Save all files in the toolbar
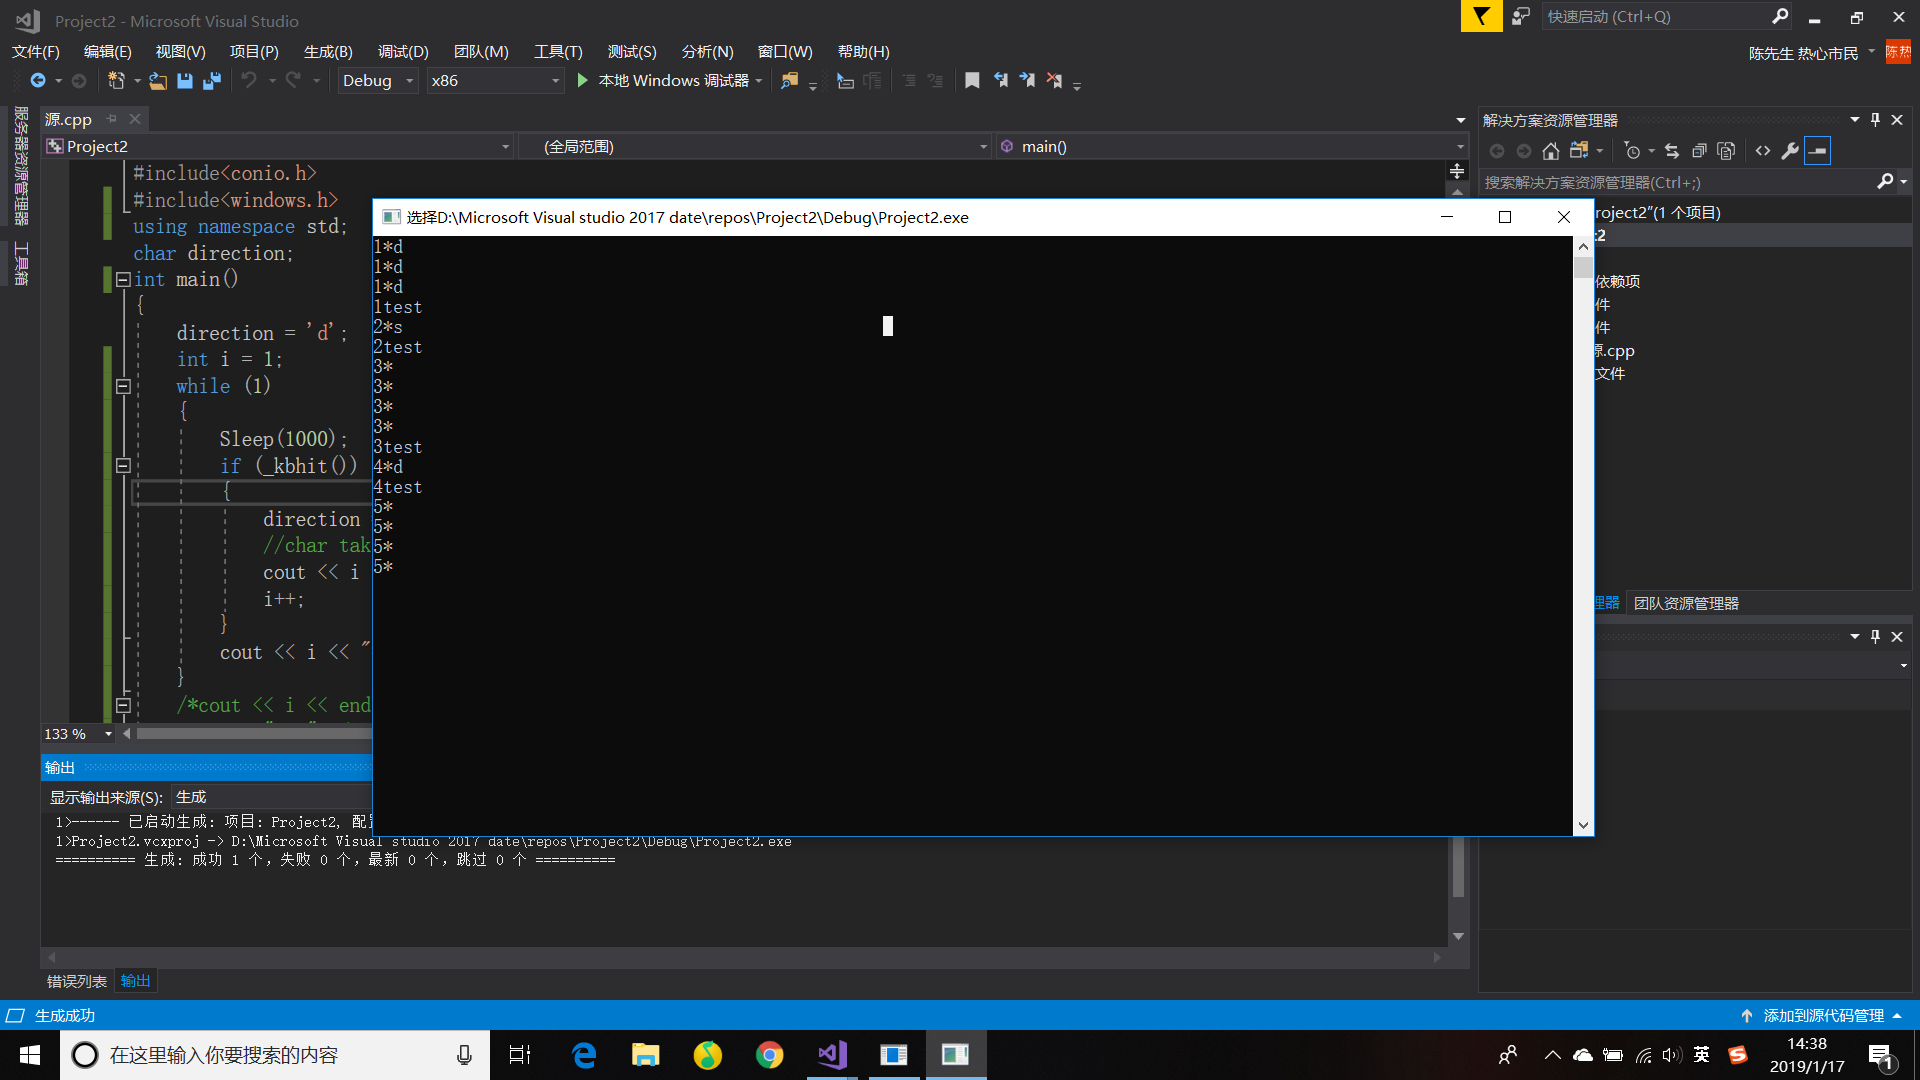 [x=211, y=80]
